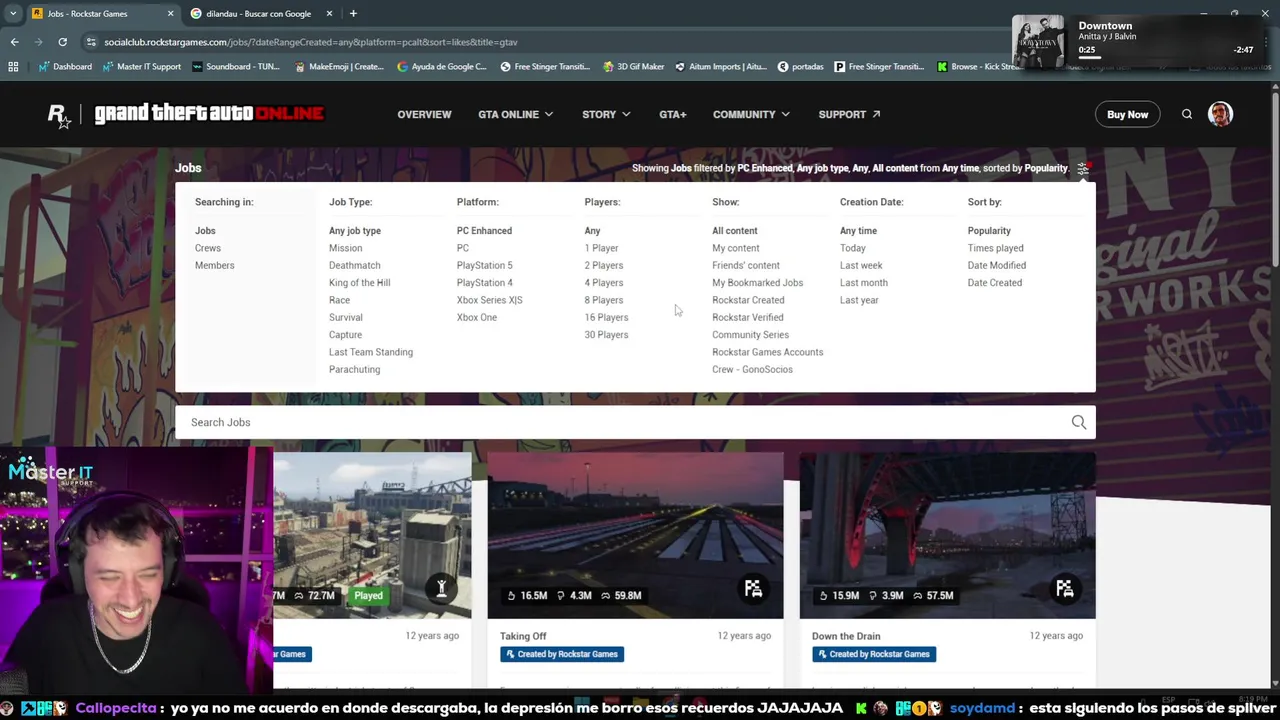
Task: Close the Jobs - Rockstar Games tab
Action: coord(170,13)
